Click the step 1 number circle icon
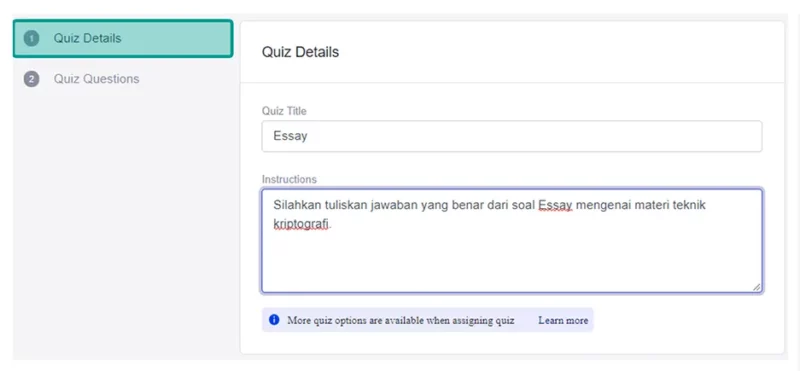This screenshot has height=371, width=800. coord(32,38)
